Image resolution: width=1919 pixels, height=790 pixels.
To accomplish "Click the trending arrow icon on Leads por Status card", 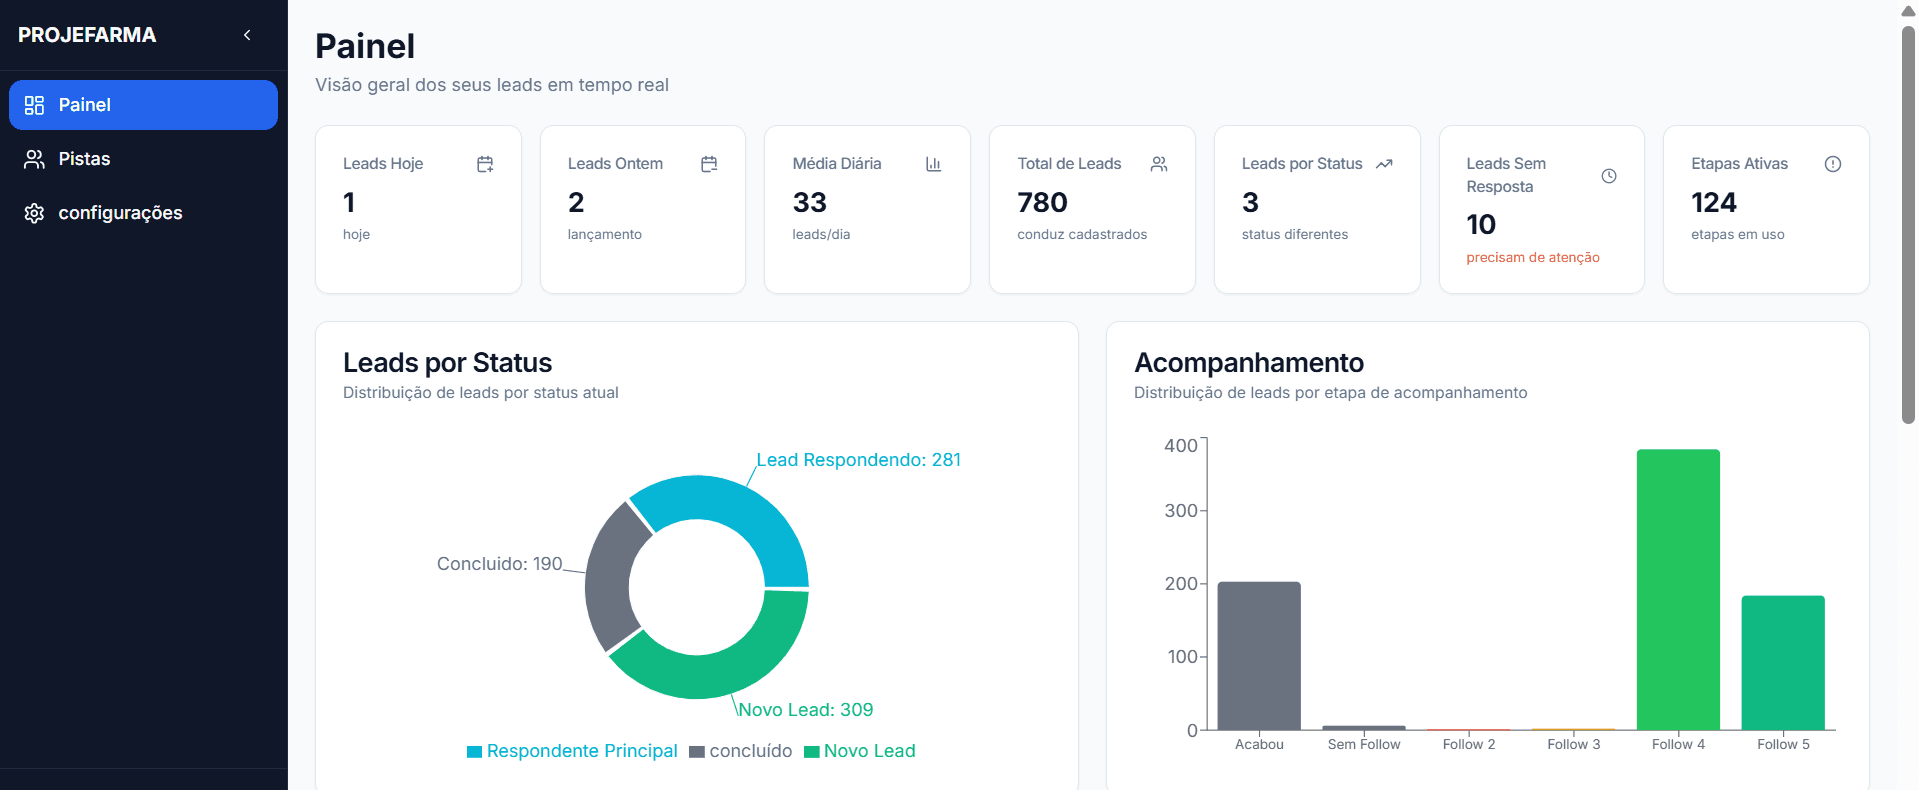I will tap(1384, 164).
